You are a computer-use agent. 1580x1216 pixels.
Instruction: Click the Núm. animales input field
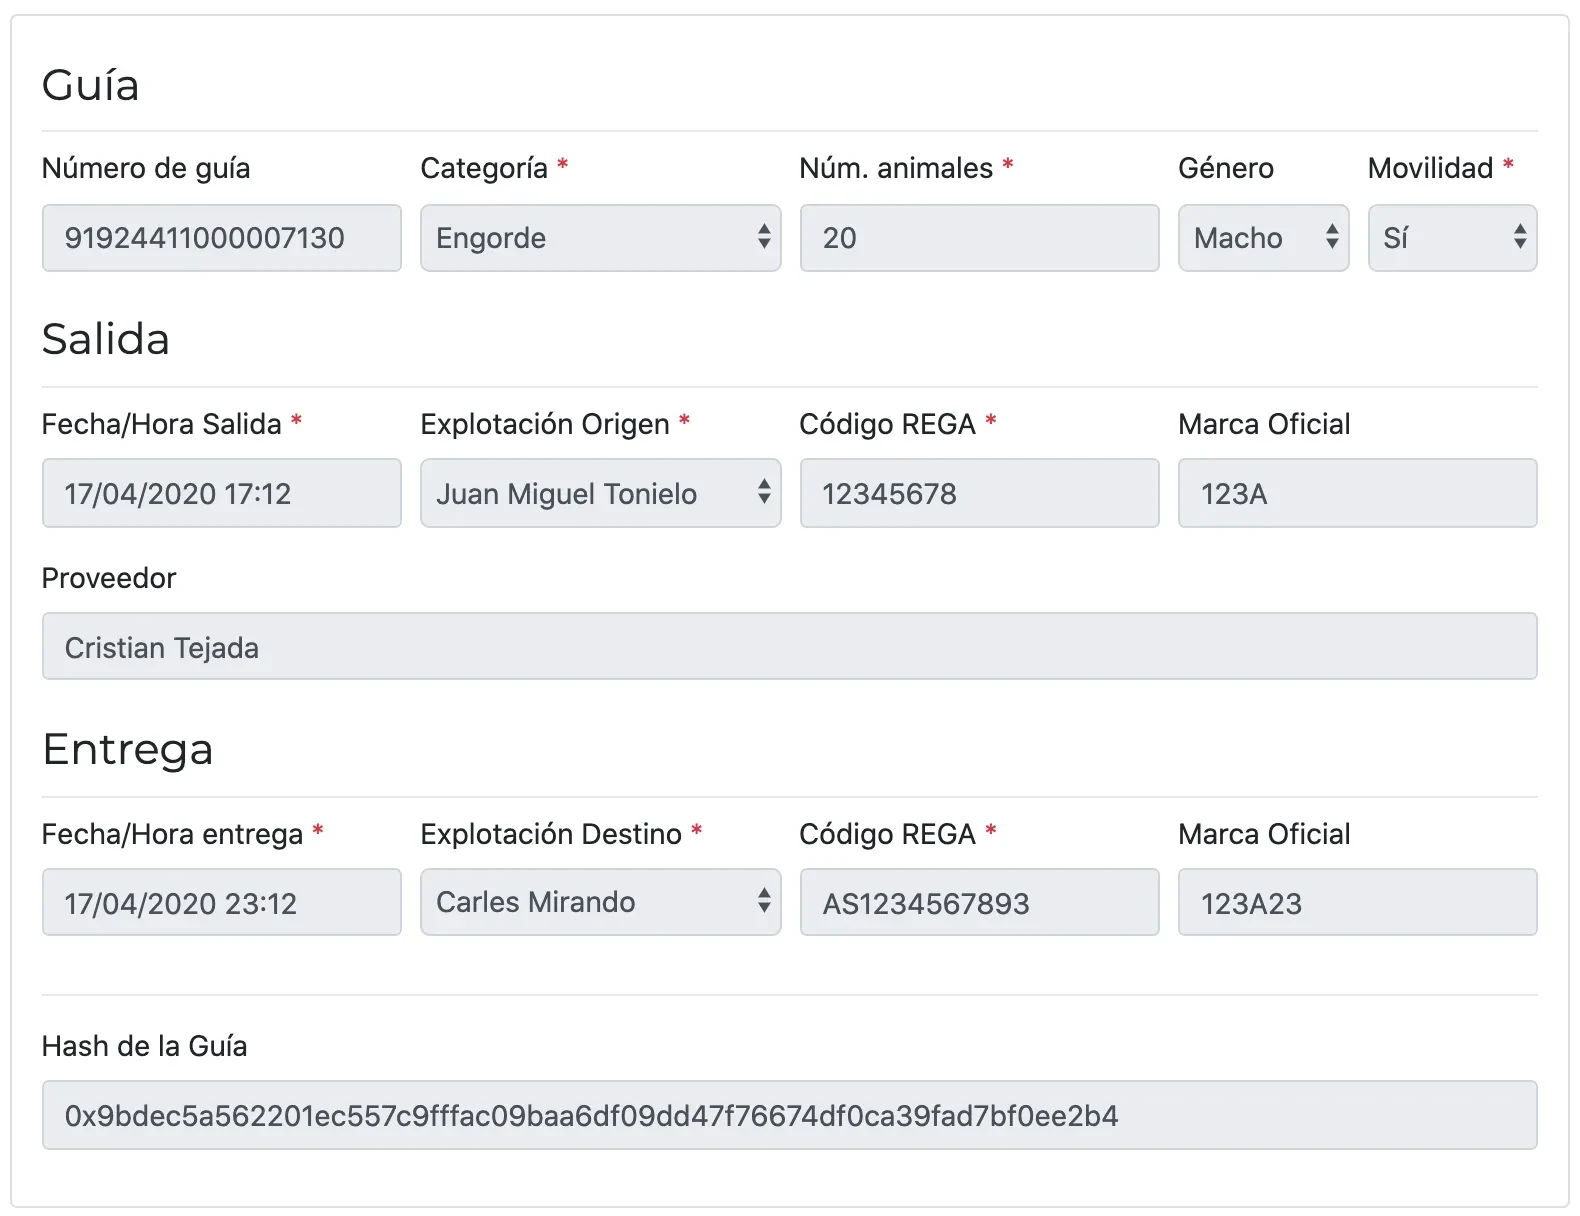[x=979, y=238]
